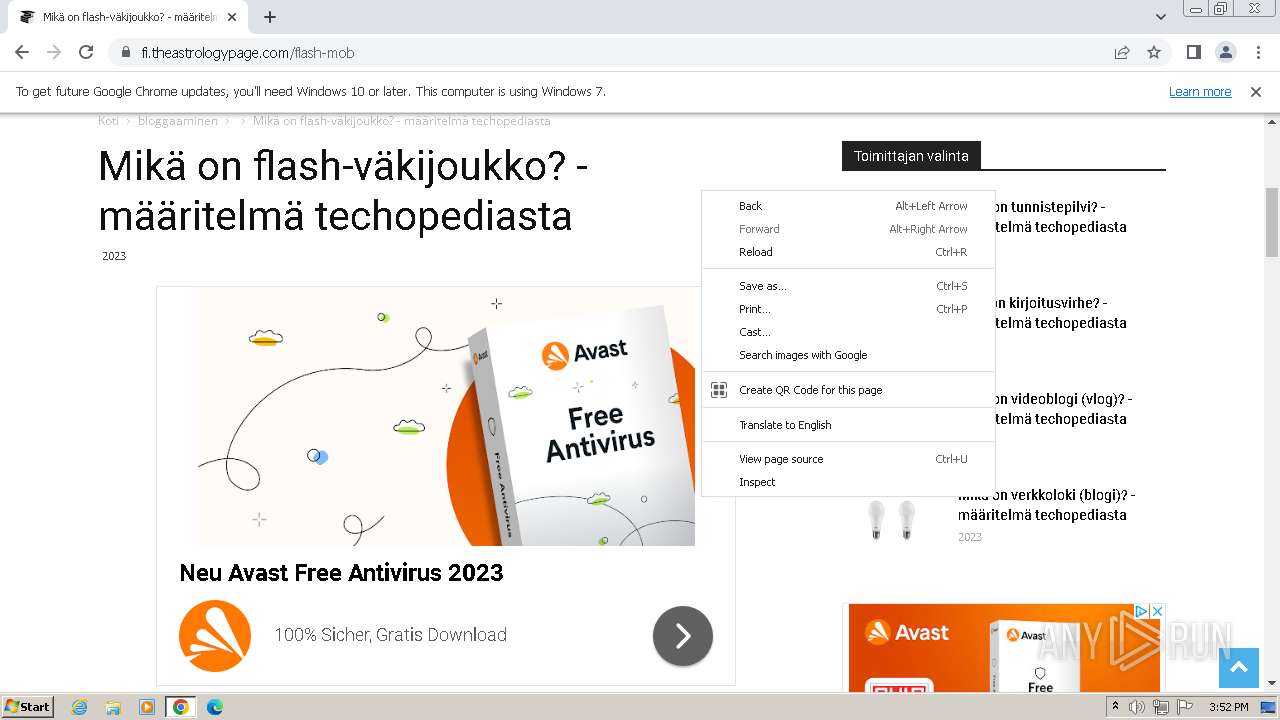This screenshot has width=1280, height=720.
Task: Click the share page icon in address bar
Action: tap(1122, 52)
